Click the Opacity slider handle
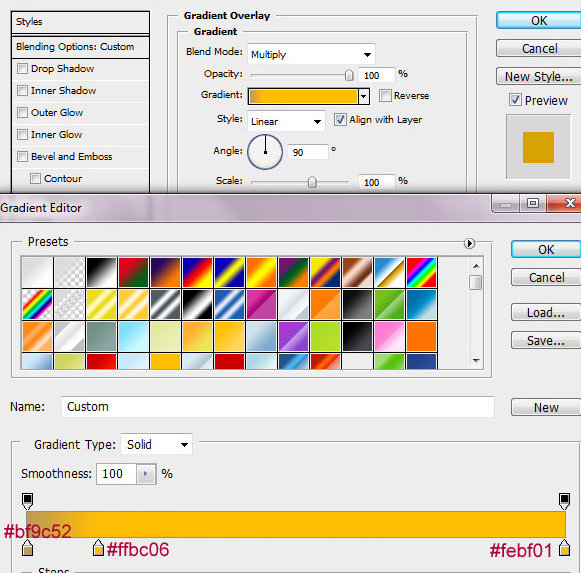 tap(349, 75)
